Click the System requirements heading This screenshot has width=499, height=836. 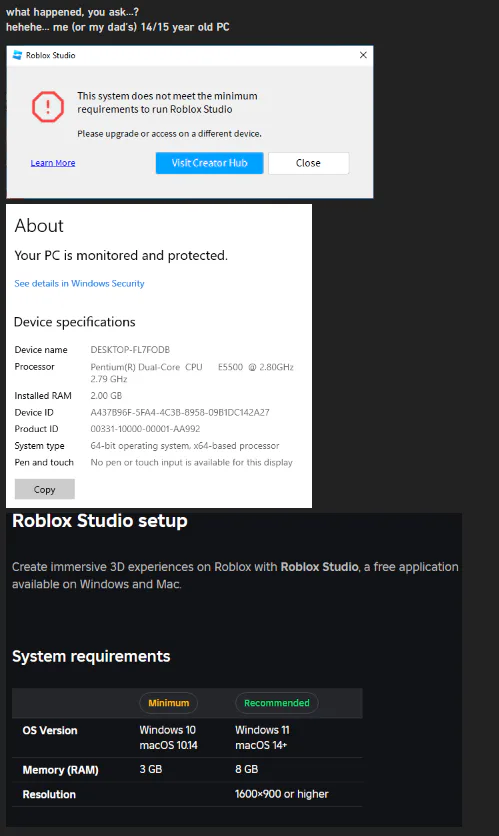[91, 656]
